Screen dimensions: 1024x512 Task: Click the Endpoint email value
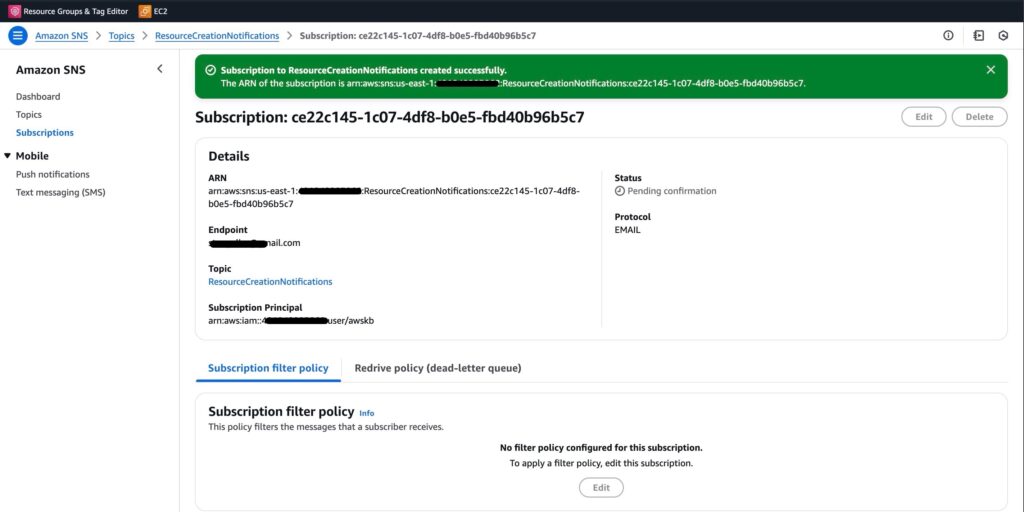pyautogui.click(x=255, y=243)
